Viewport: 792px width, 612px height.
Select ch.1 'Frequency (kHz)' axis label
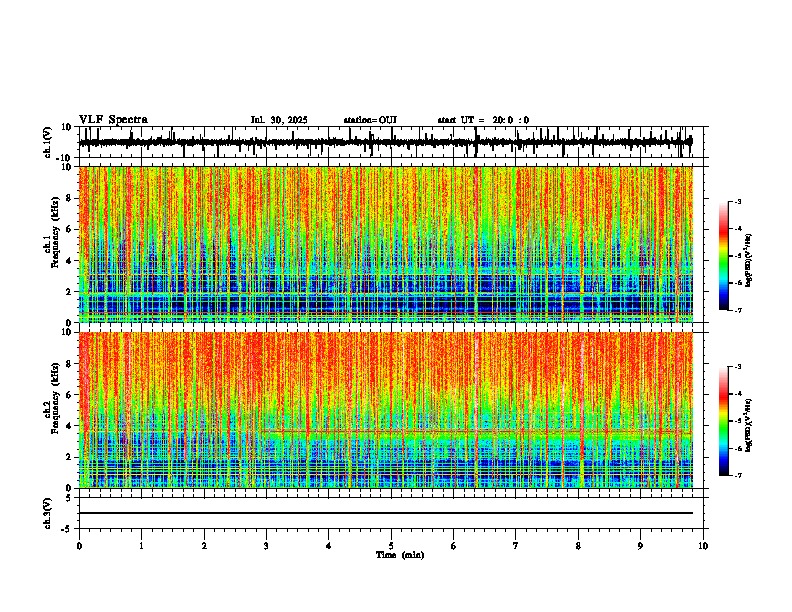tap(55, 232)
